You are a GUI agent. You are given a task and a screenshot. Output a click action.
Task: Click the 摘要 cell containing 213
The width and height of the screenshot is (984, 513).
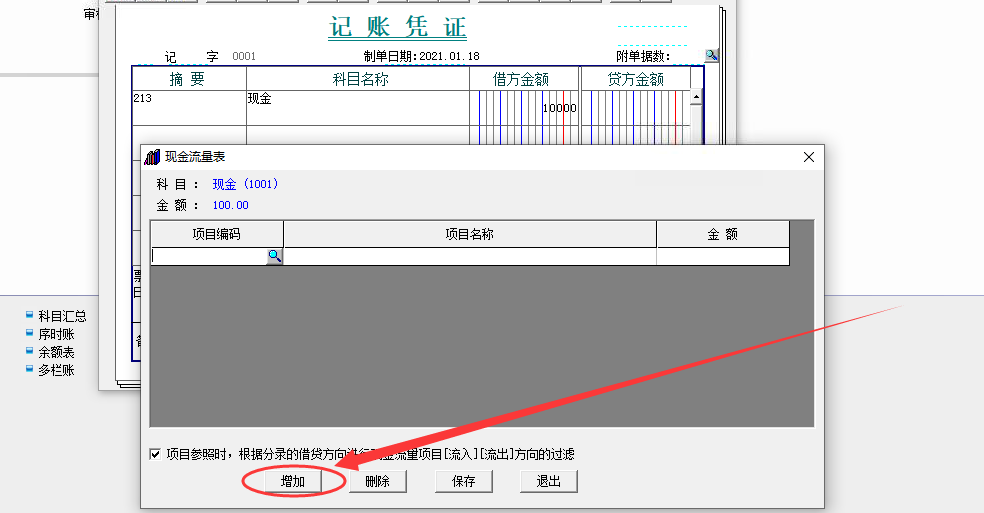(x=189, y=108)
